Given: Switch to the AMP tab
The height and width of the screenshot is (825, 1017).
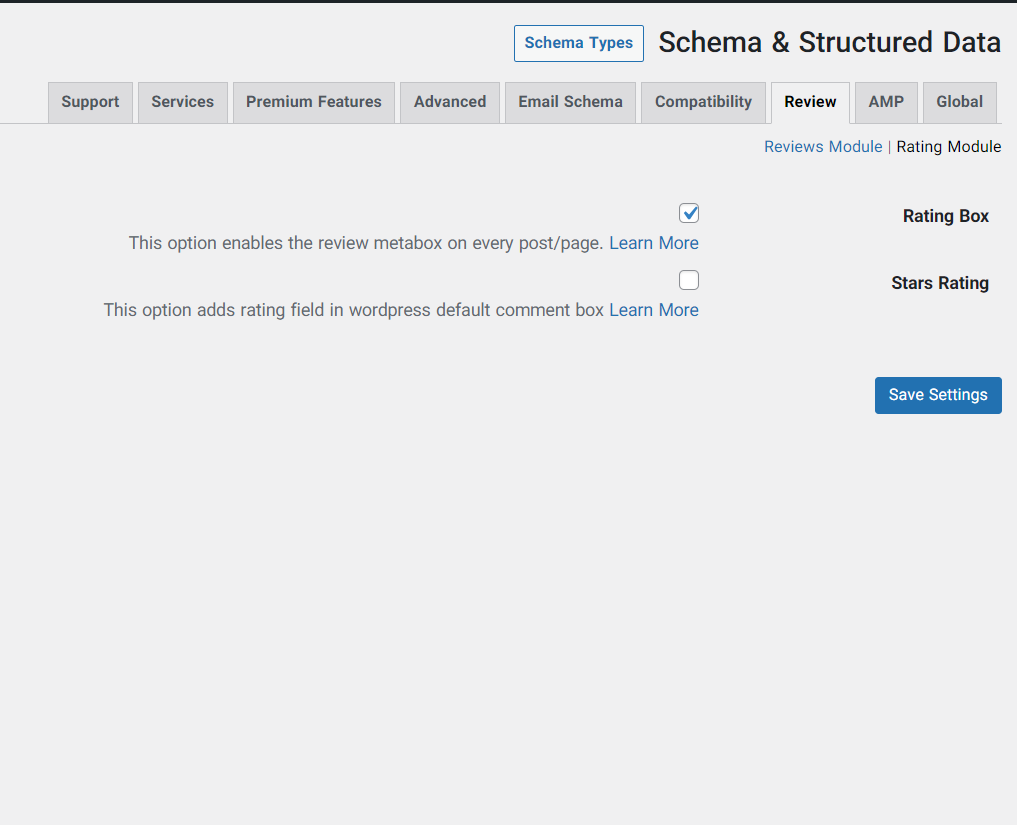Looking at the screenshot, I should click(886, 102).
